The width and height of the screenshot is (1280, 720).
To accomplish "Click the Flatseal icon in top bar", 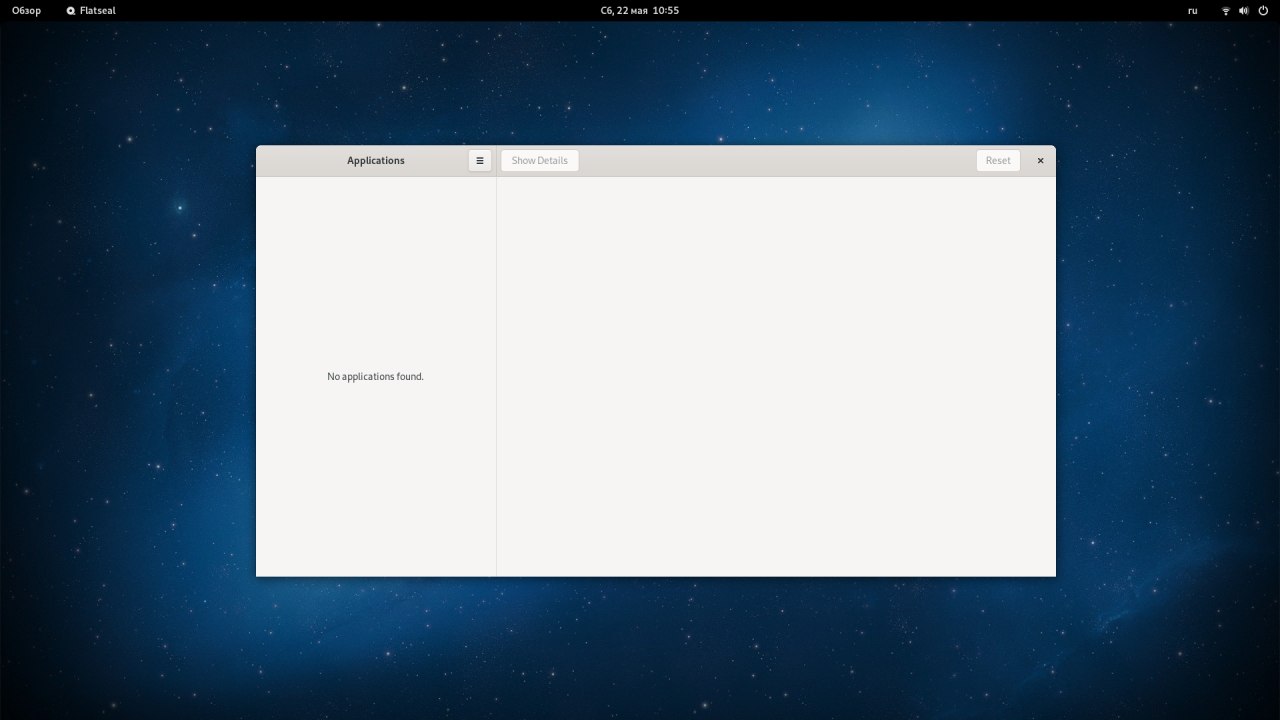I will pos(71,10).
